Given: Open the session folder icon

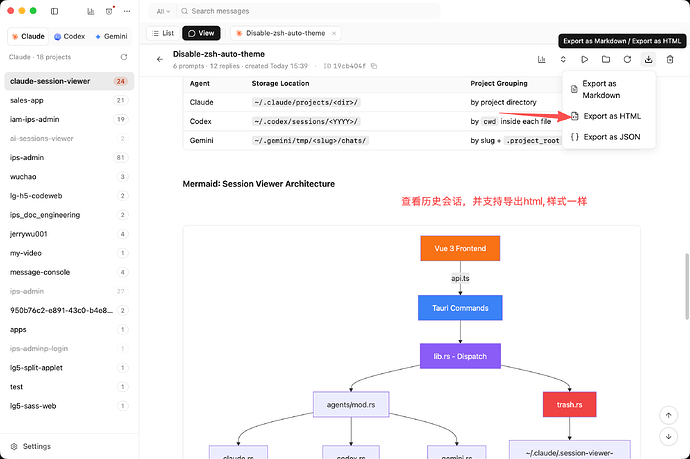Looking at the screenshot, I should point(606,59).
